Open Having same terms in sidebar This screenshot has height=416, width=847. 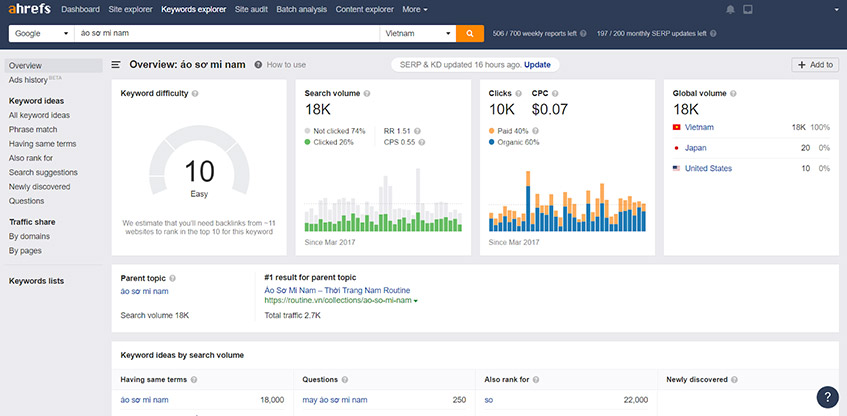42,144
